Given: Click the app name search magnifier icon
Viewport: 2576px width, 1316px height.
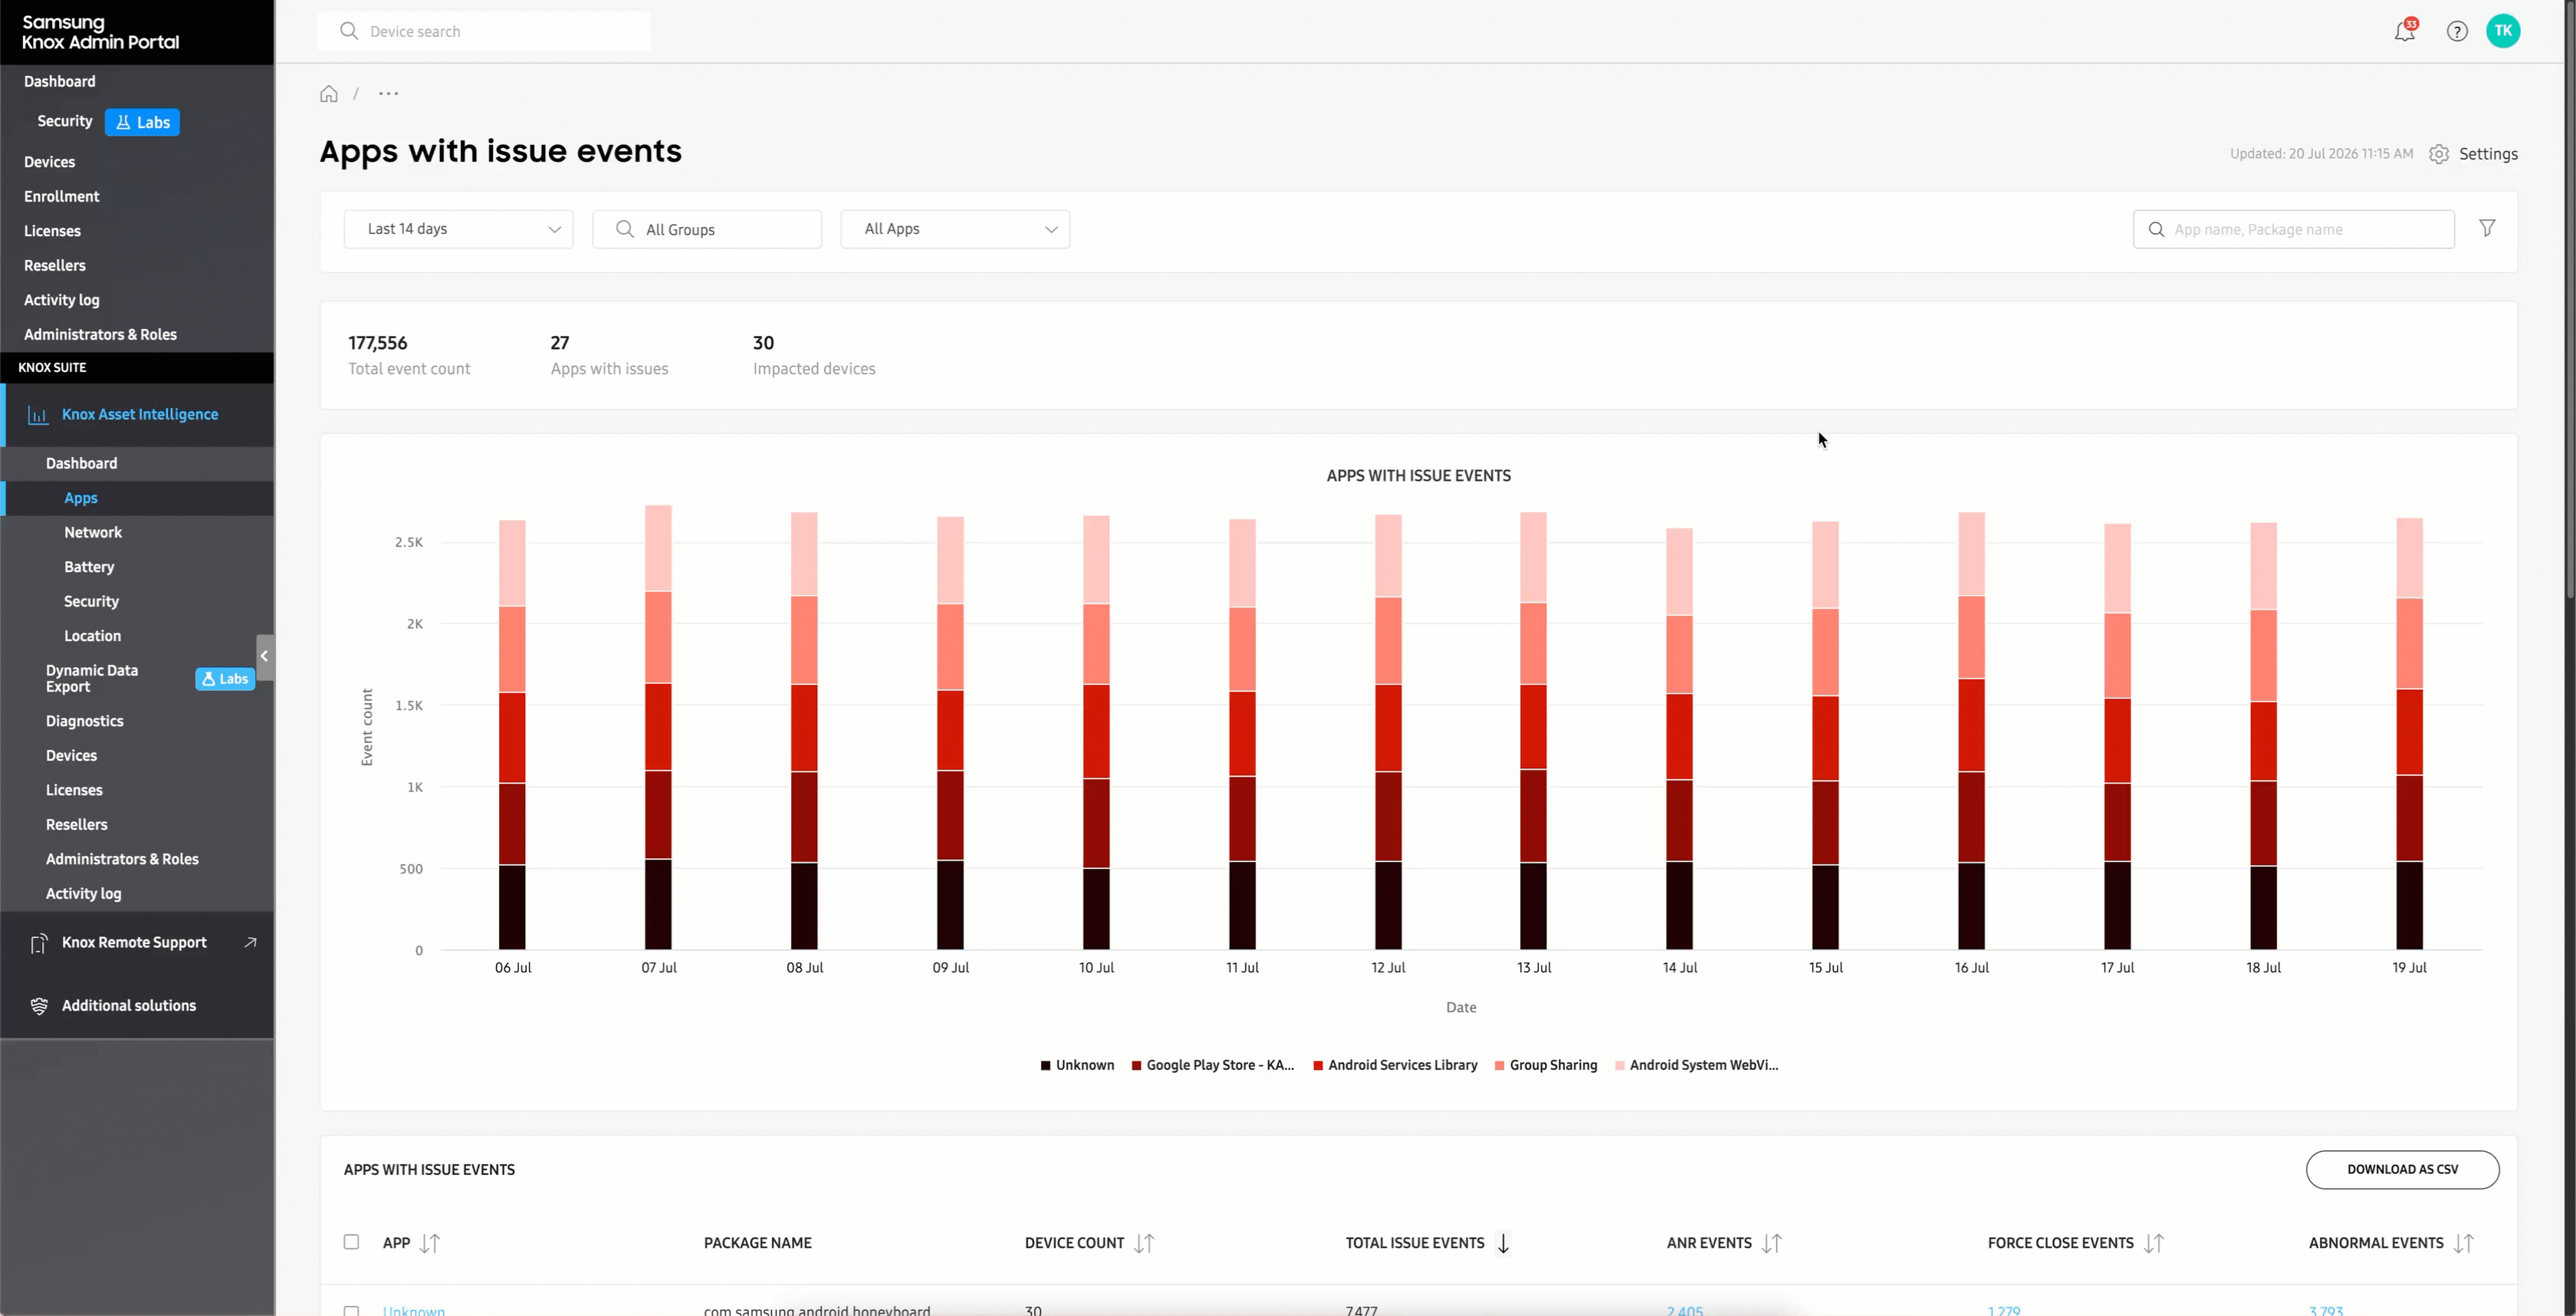Looking at the screenshot, I should tap(2157, 230).
